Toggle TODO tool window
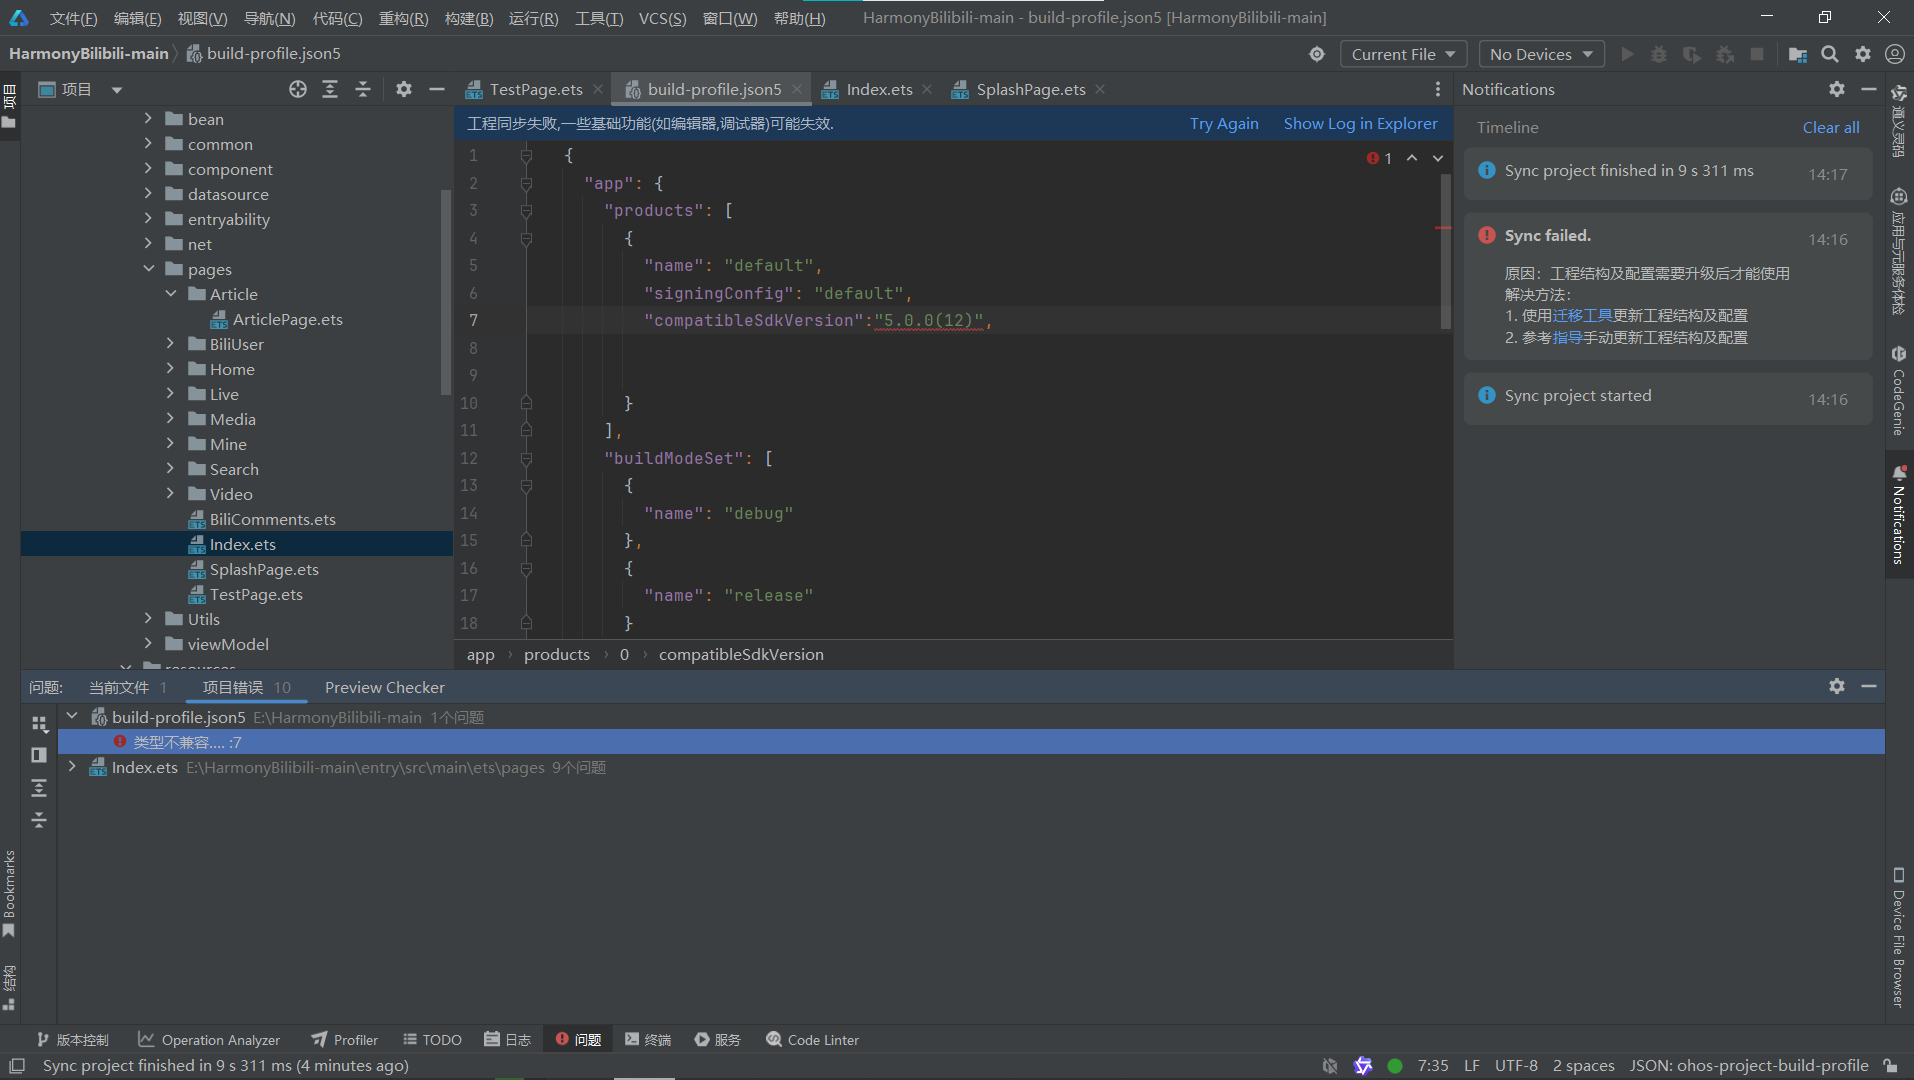The height and width of the screenshot is (1080, 1914). (432, 1040)
